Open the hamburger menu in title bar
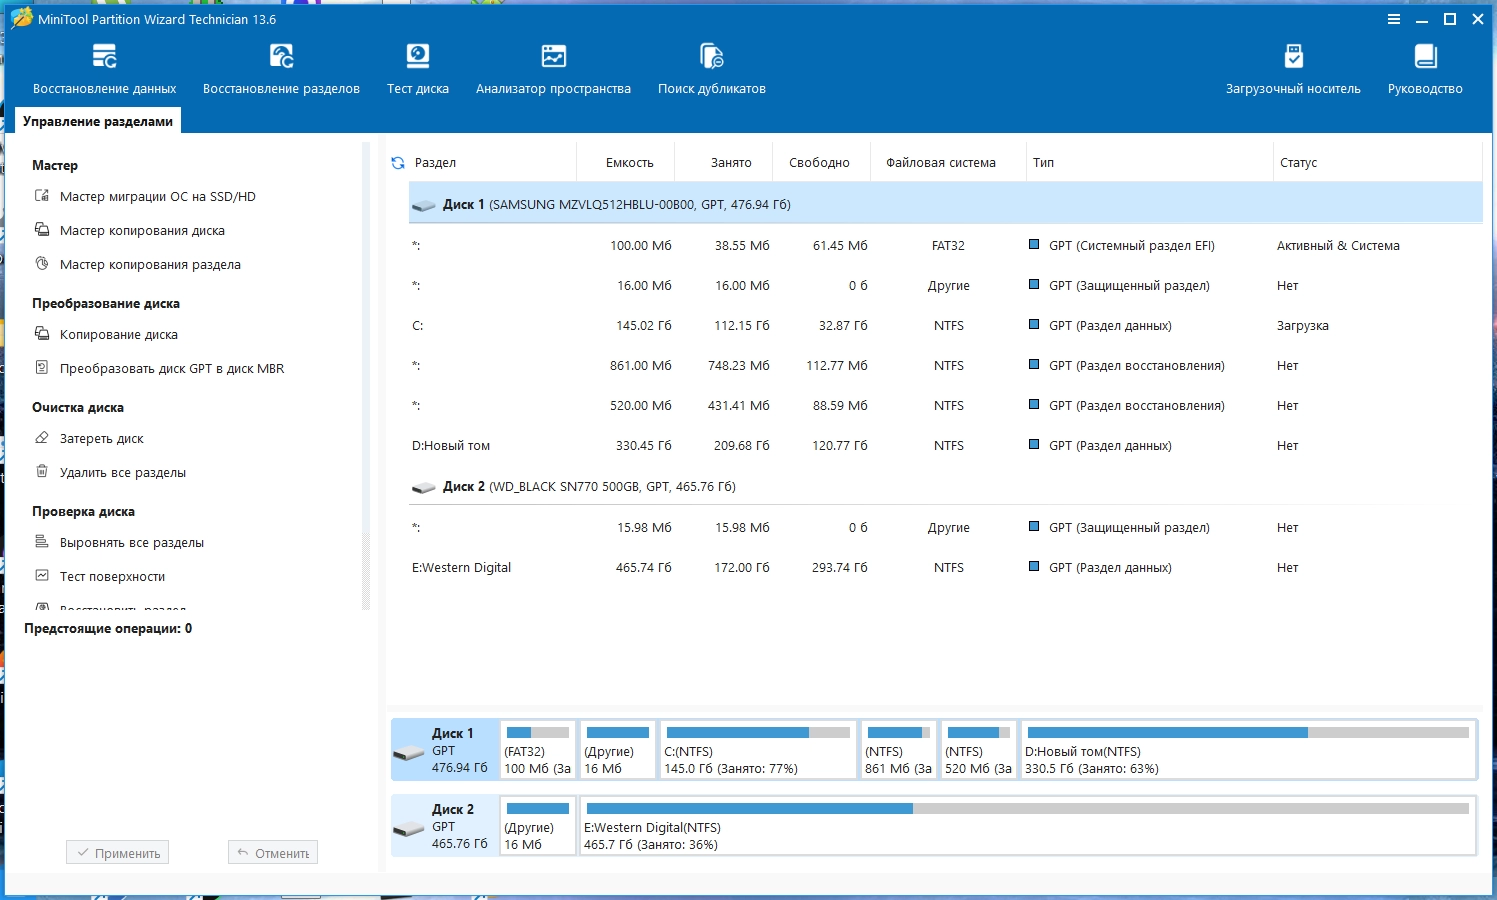Screen dimensions: 1497x900 click(x=1394, y=20)
